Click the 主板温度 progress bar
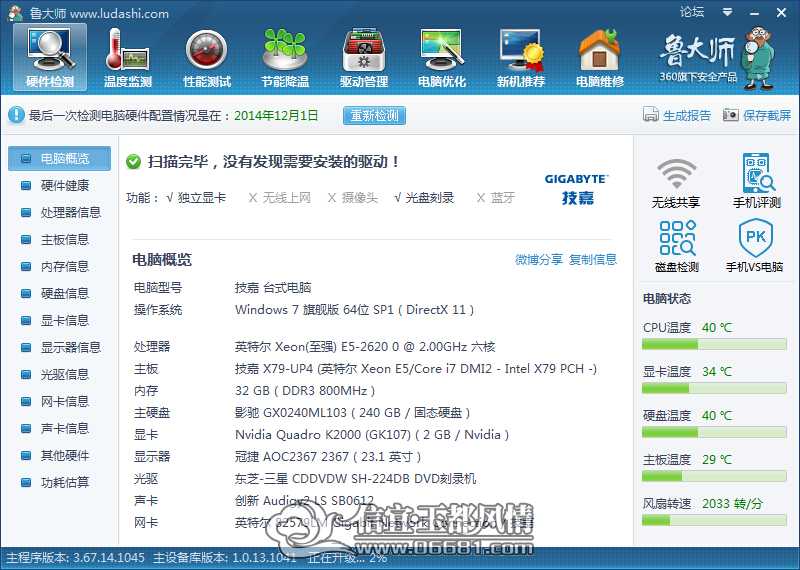 point(714,477)
